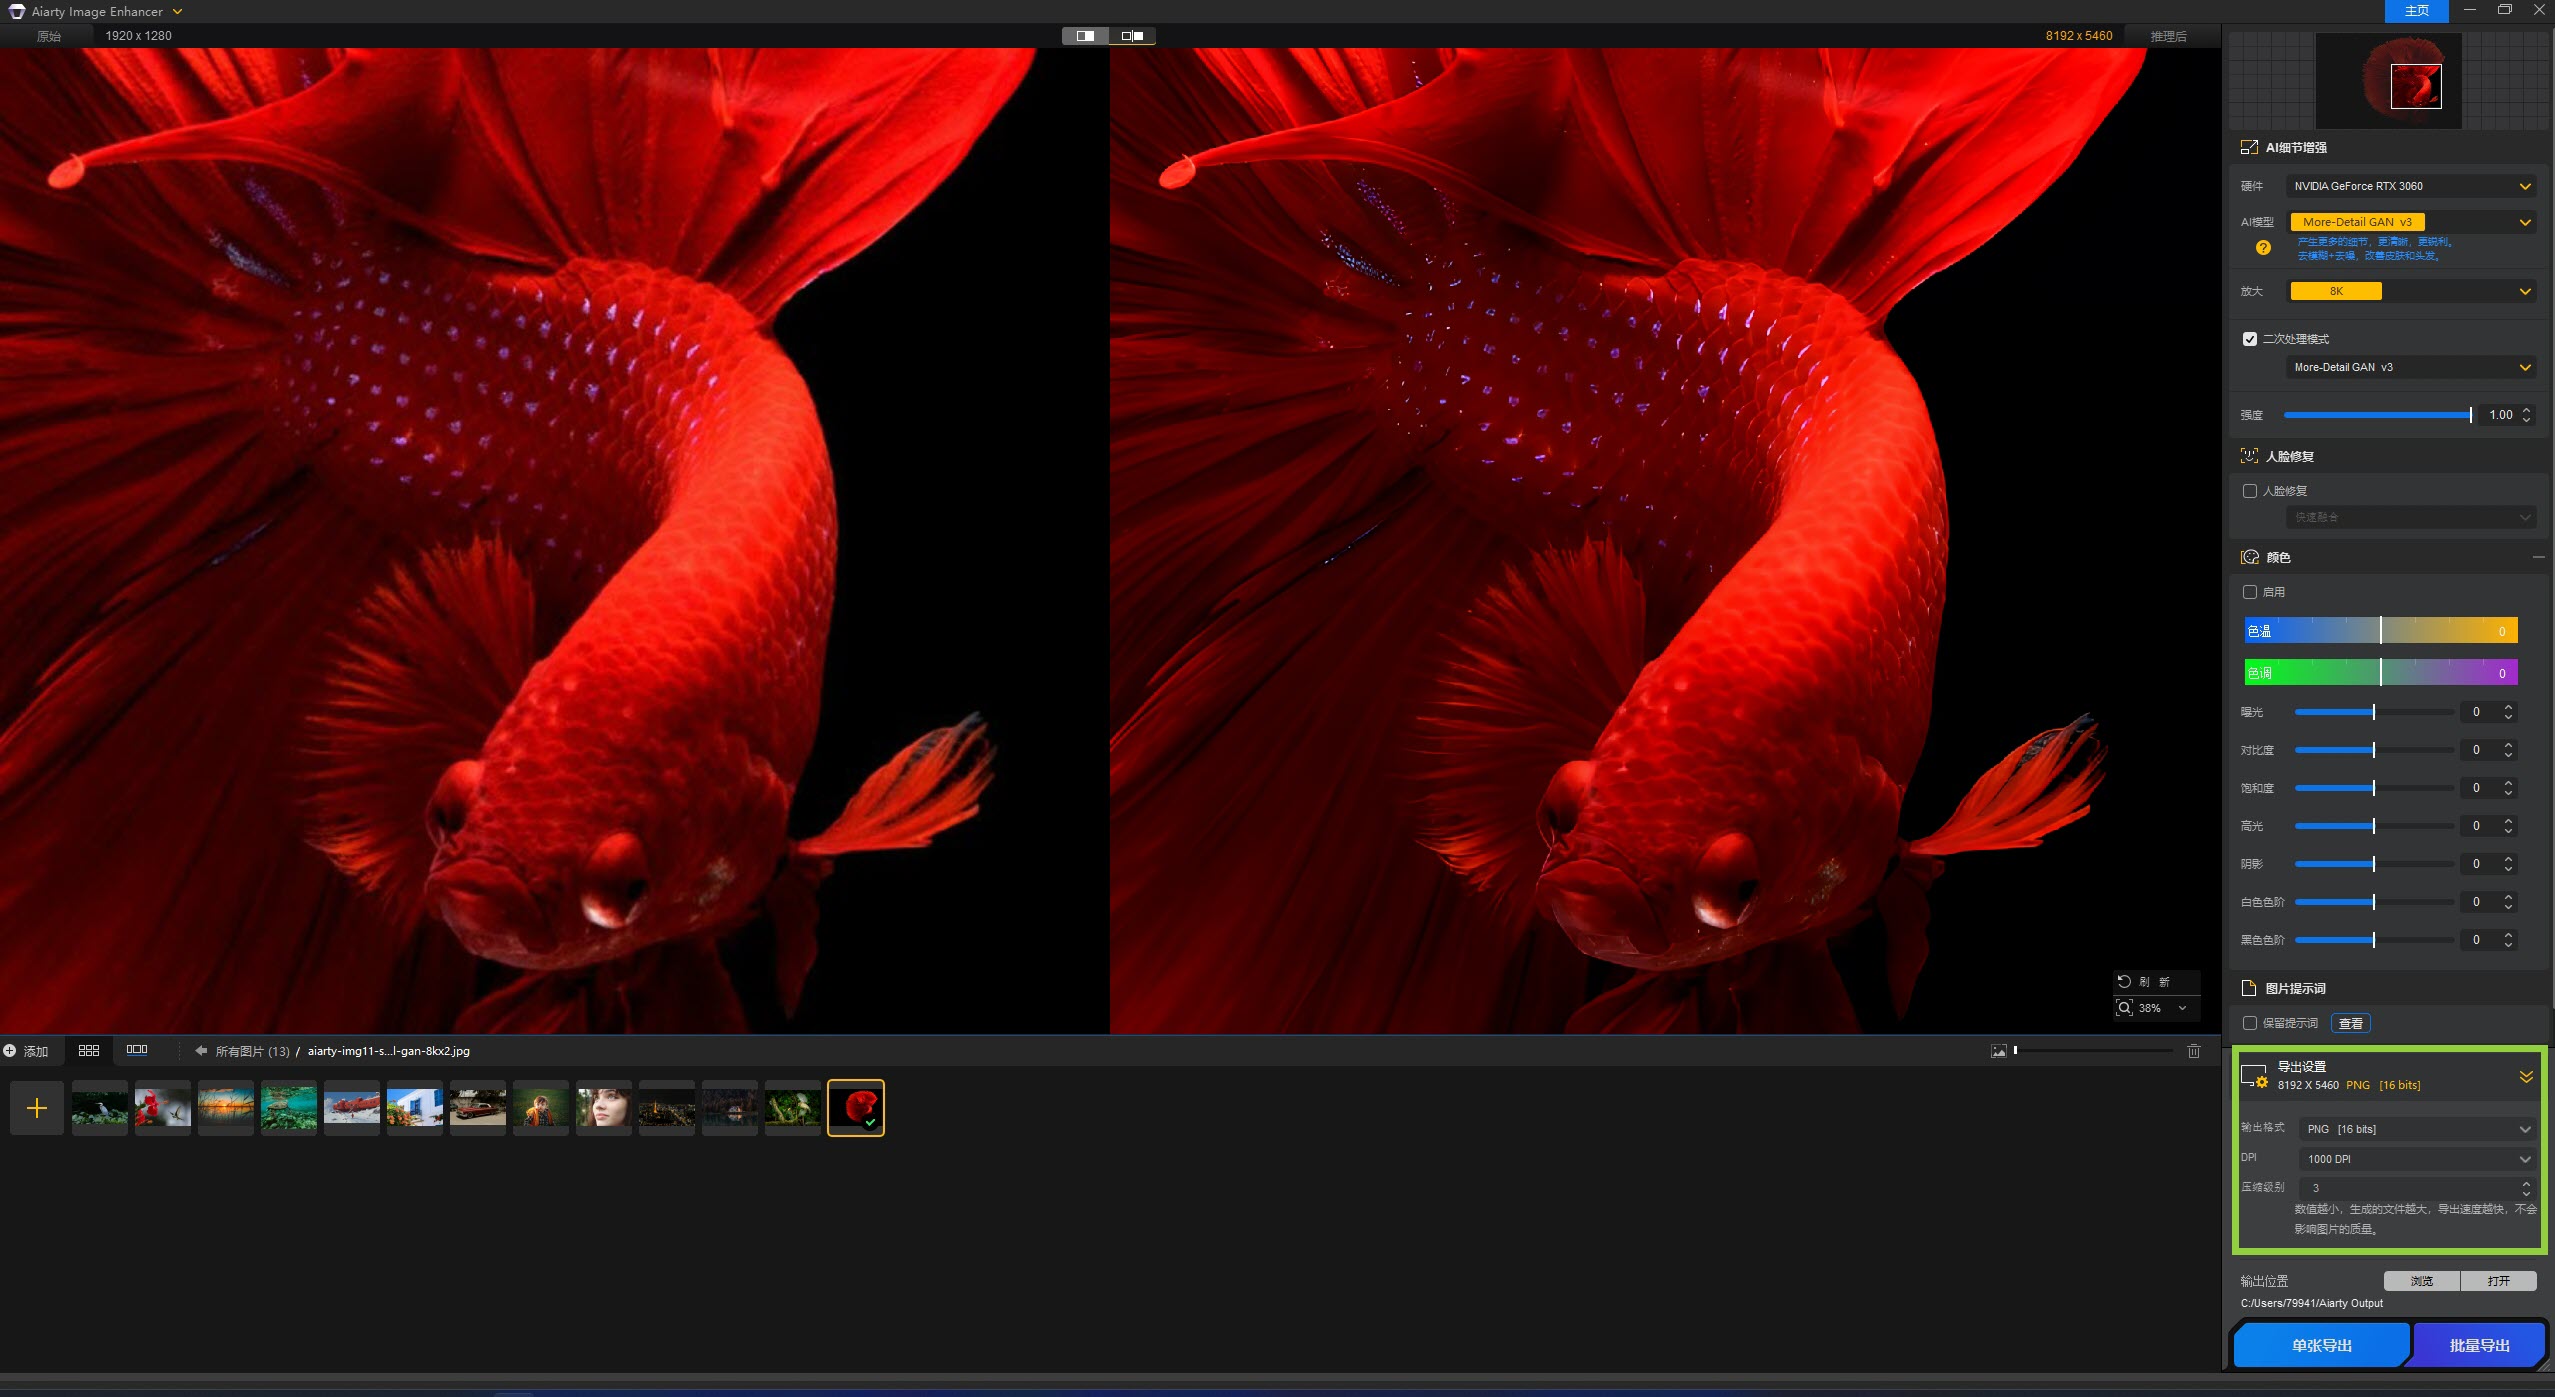Click the yellow question mark help icon
Image resolution: width=2555 pixels, height=1397 pixels.
pos(2263,248)
